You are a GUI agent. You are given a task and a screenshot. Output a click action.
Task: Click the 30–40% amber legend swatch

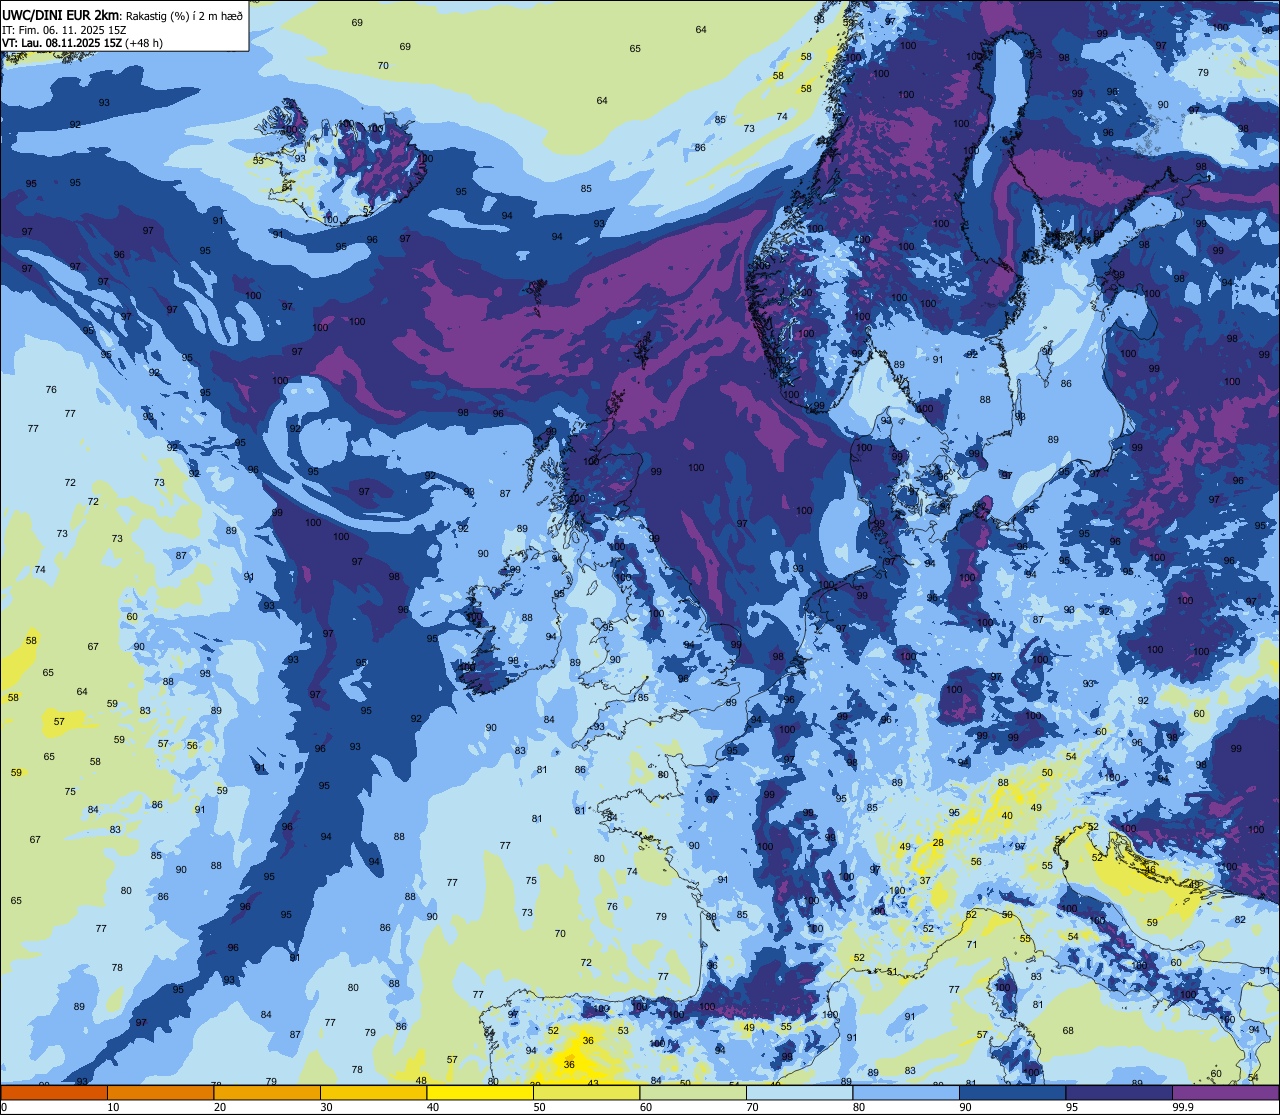point(373,1092)
